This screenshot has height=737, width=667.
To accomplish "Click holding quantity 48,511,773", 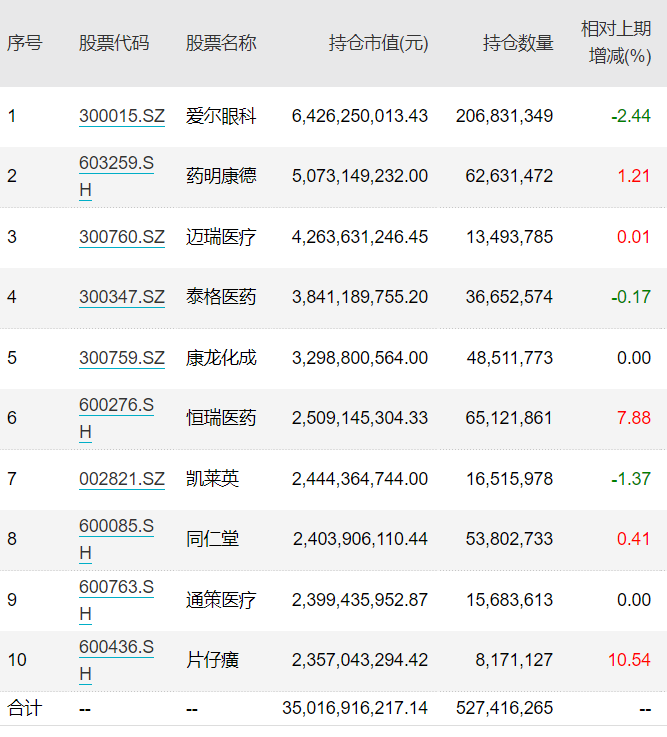I will [510, 358].
